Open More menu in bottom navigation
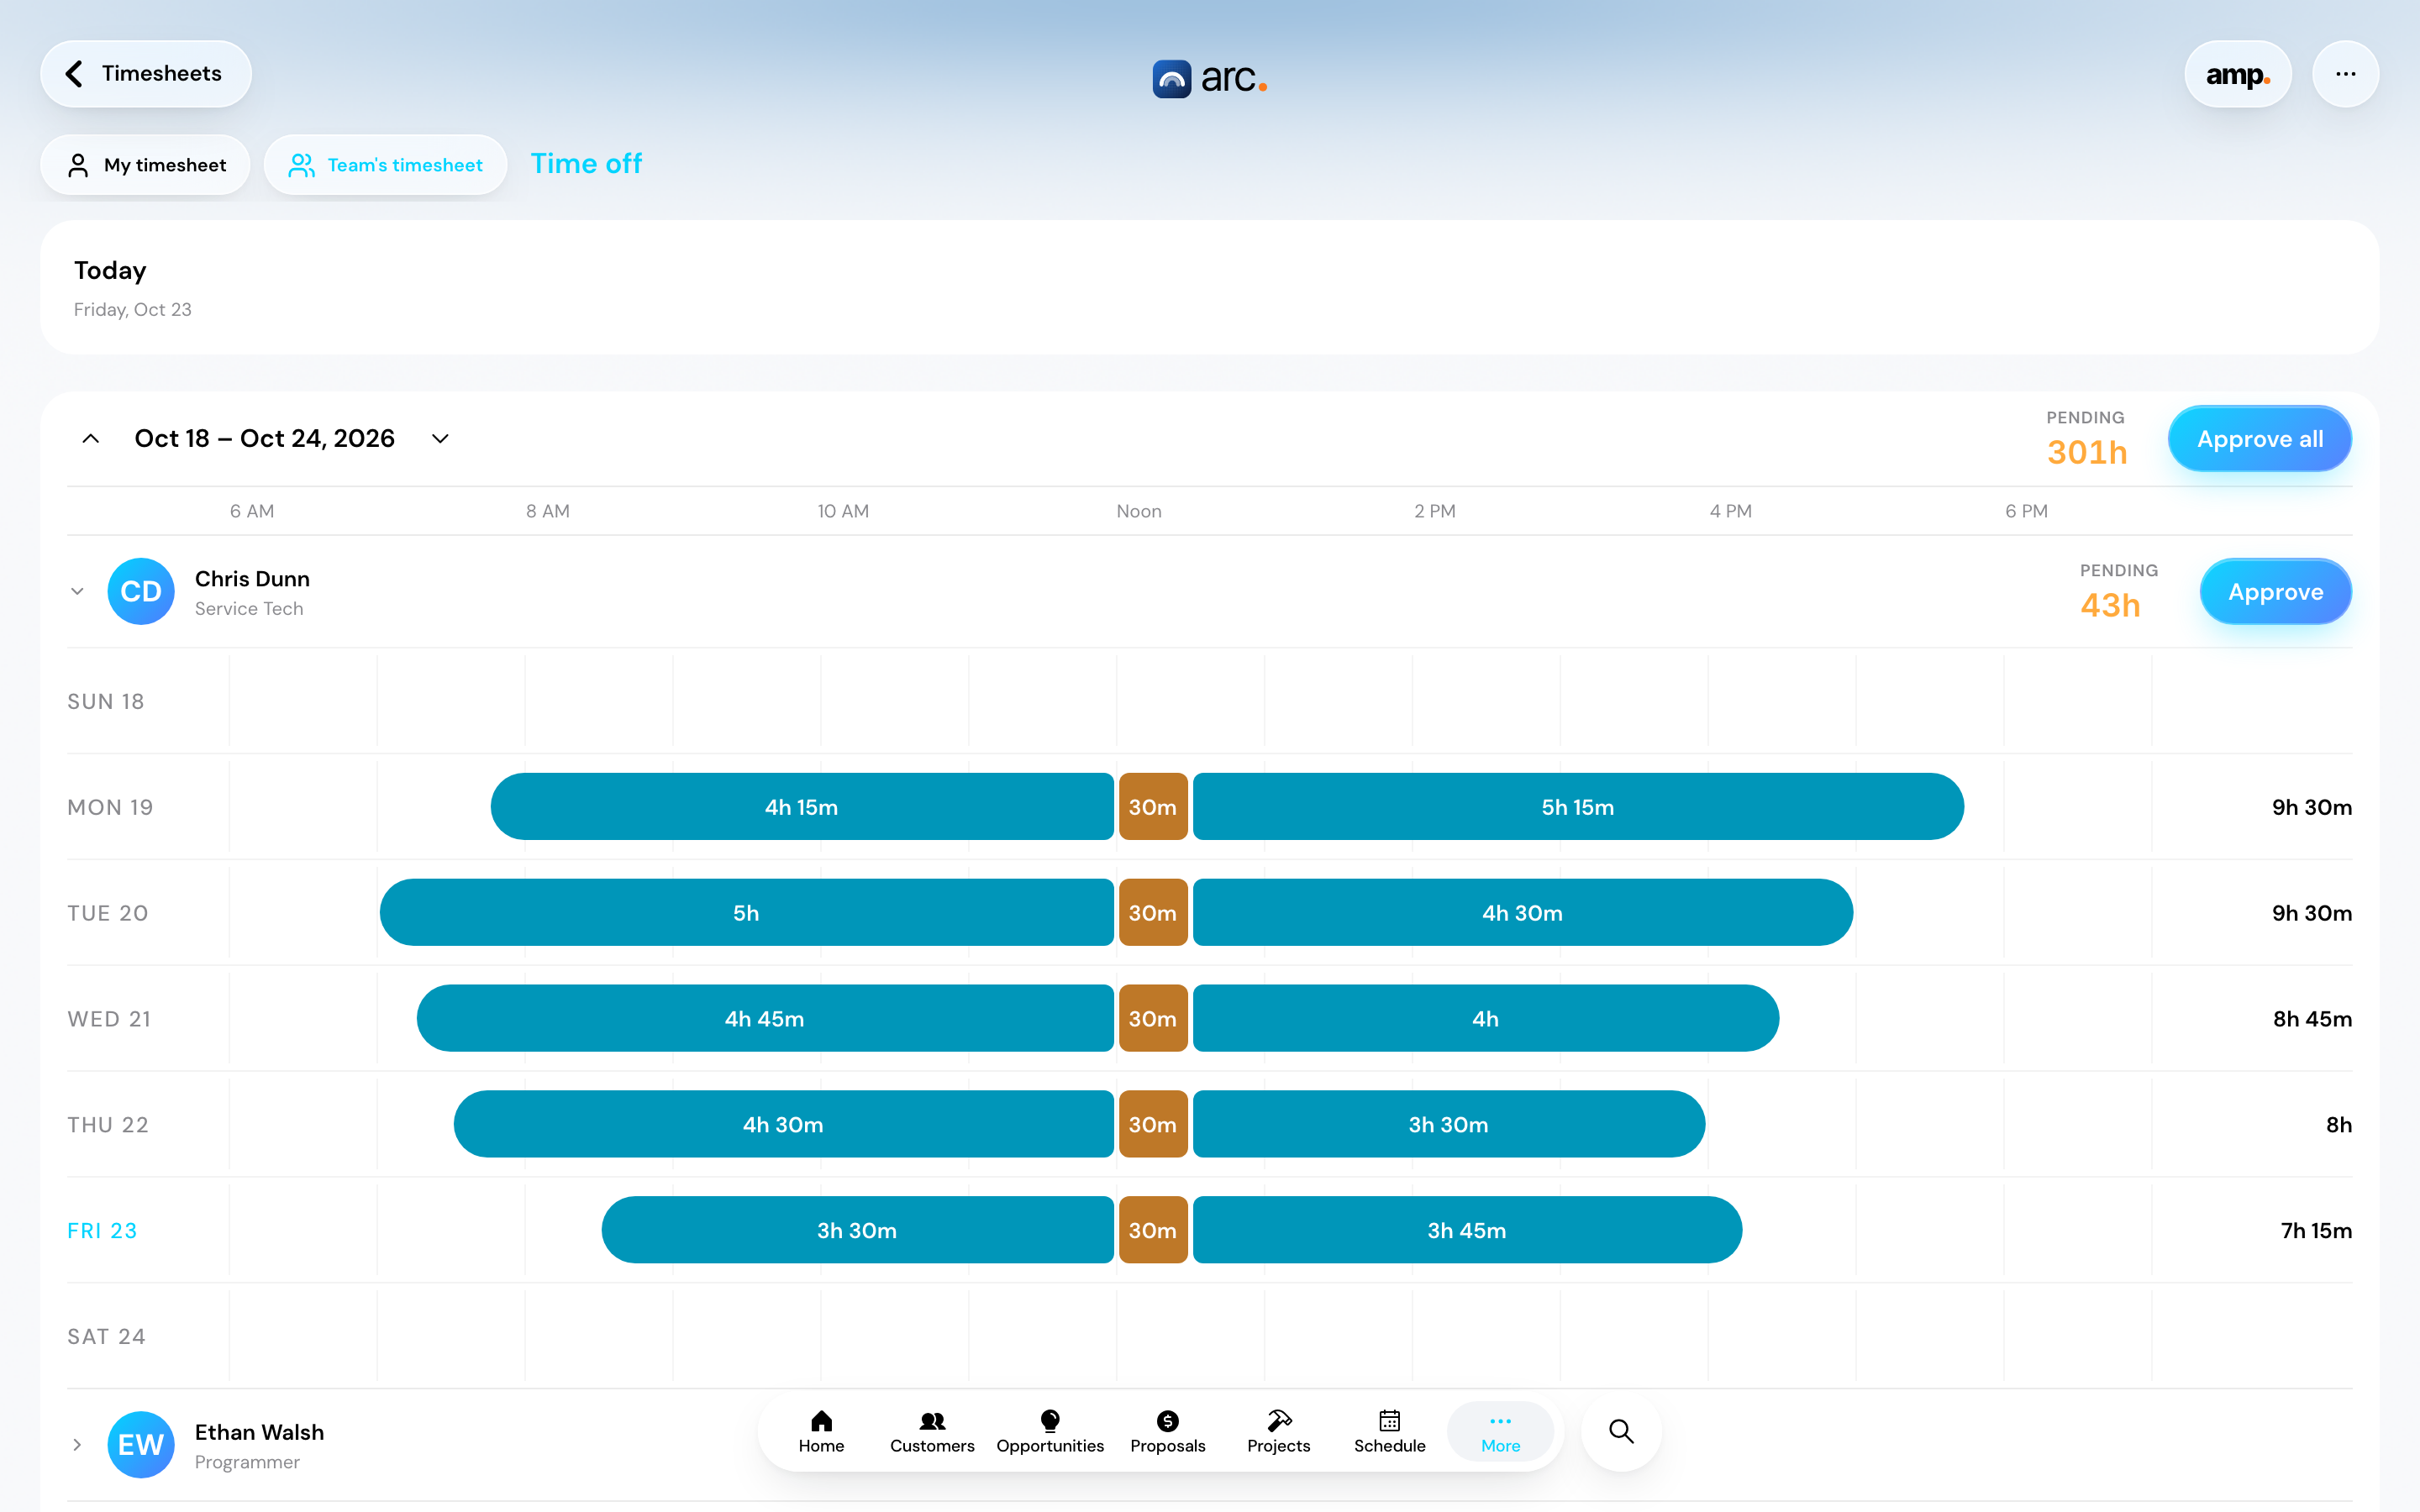Viewport: 2420px width, 1512px height. click(x=1501, y=1433)
